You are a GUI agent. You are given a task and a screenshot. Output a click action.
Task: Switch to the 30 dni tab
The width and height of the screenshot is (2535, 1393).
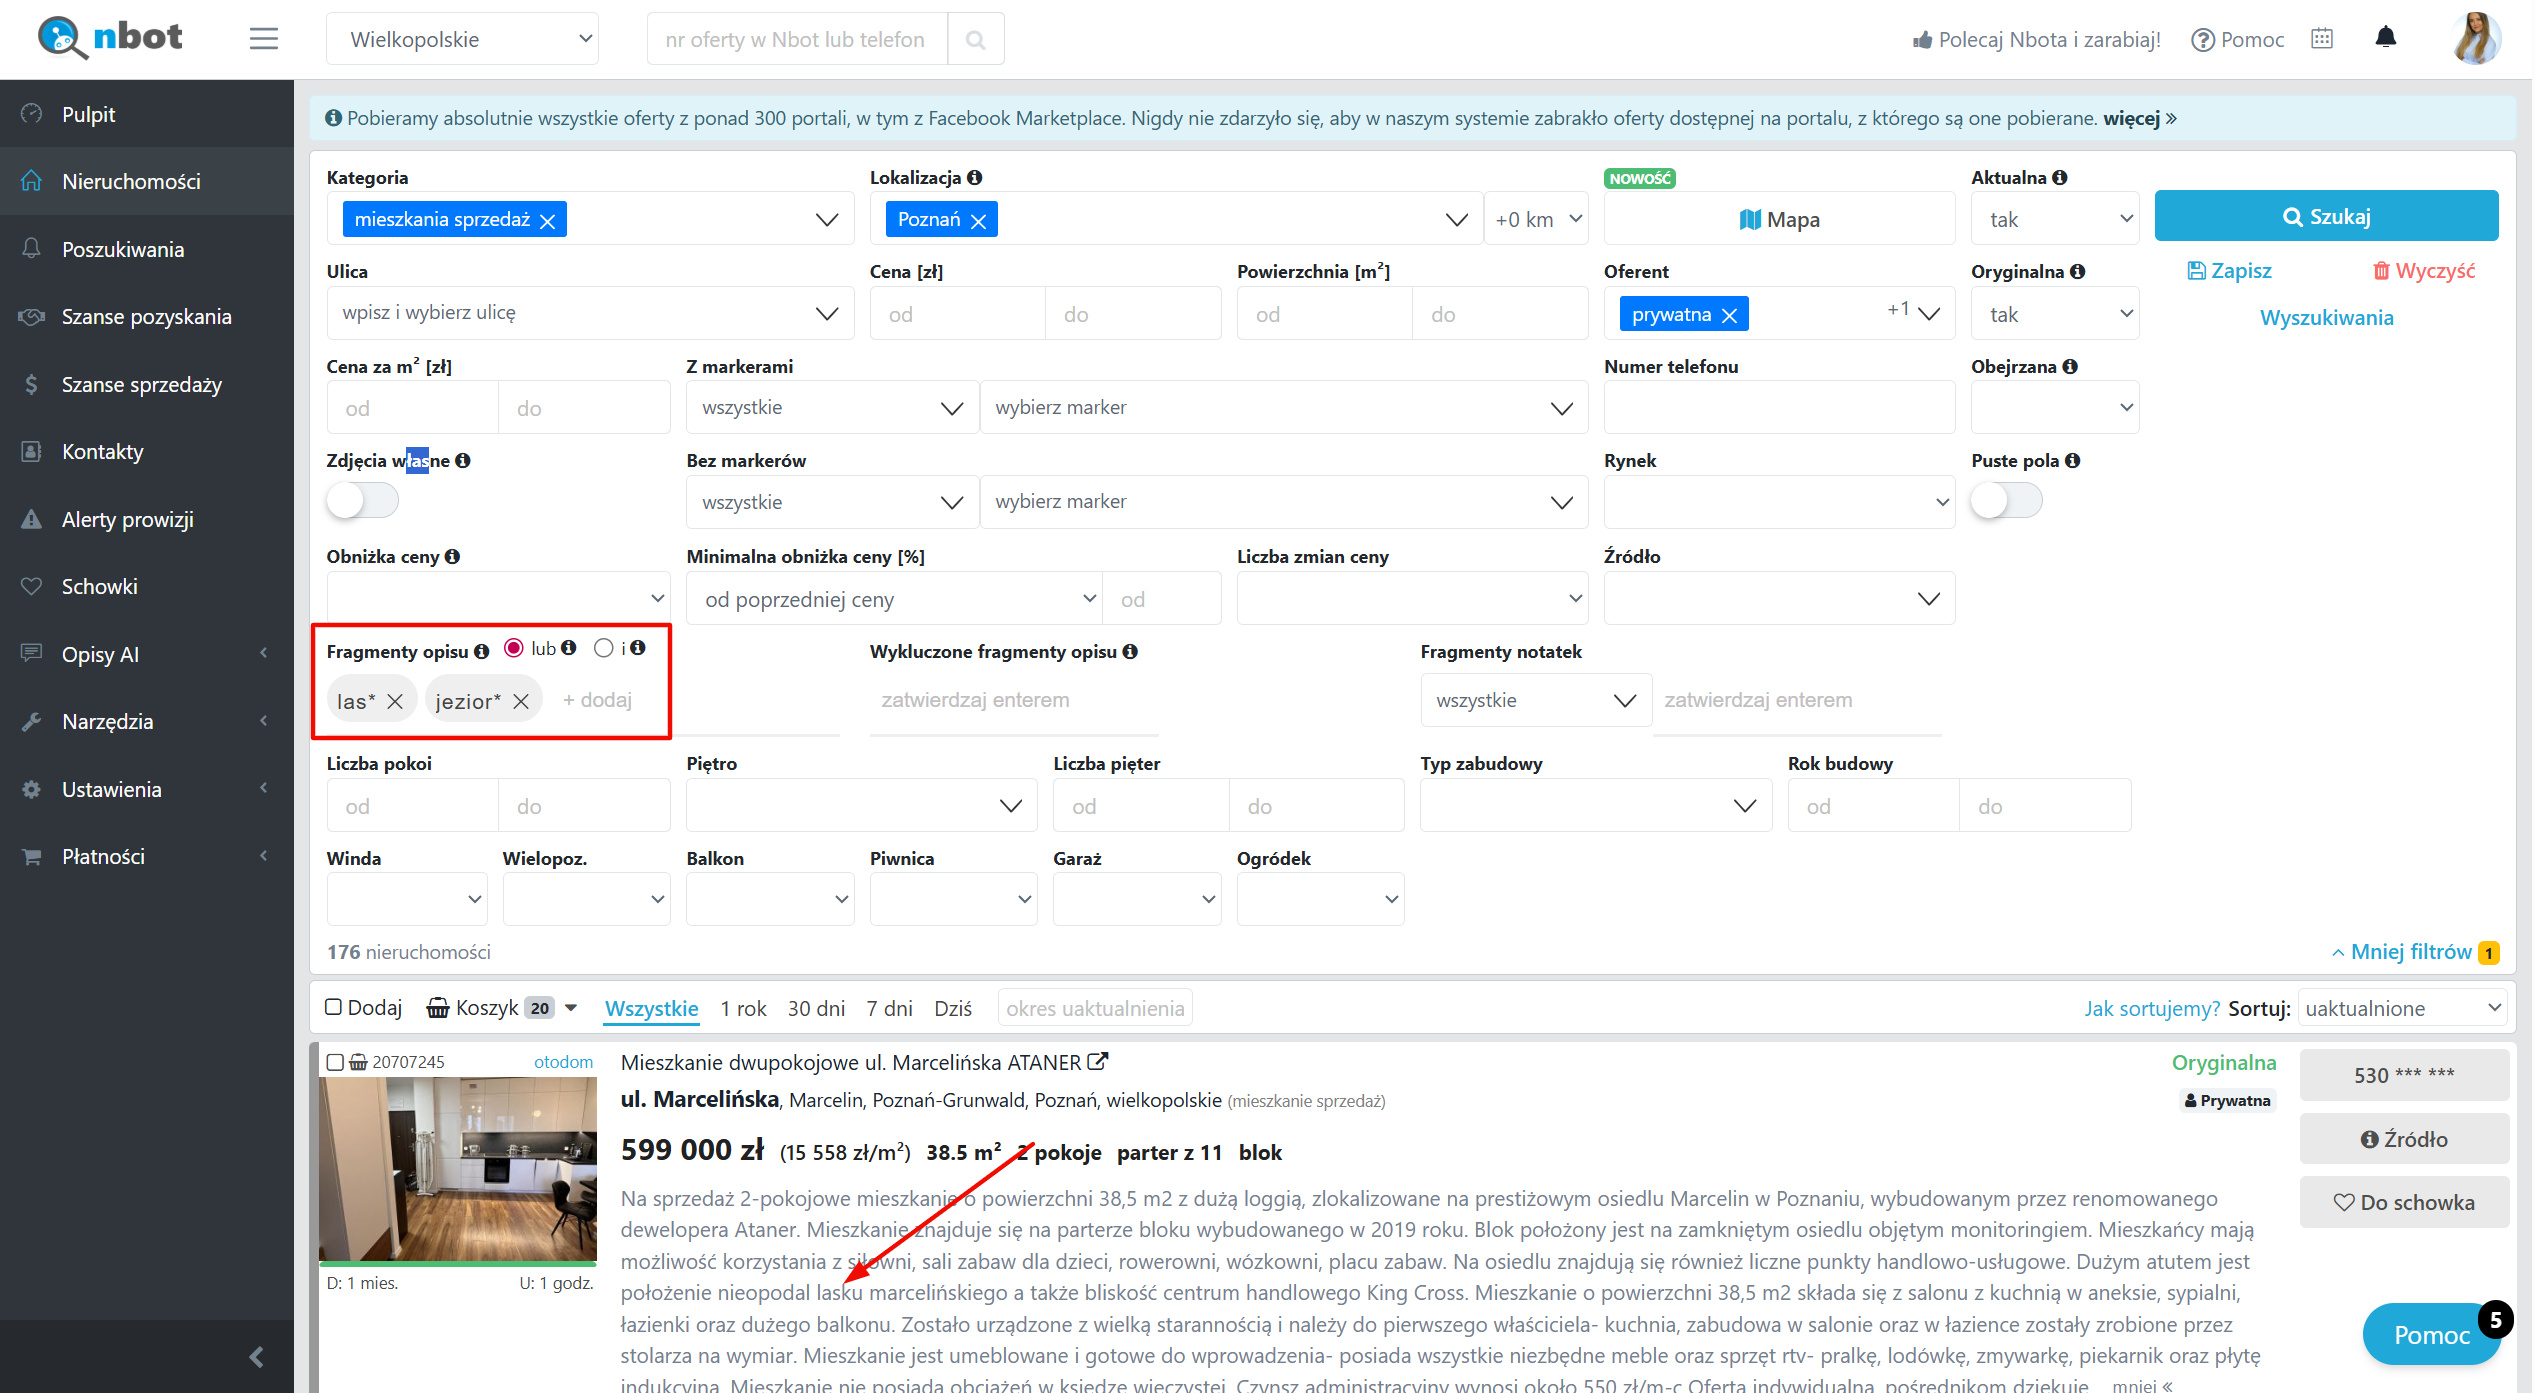point(816,1008)
